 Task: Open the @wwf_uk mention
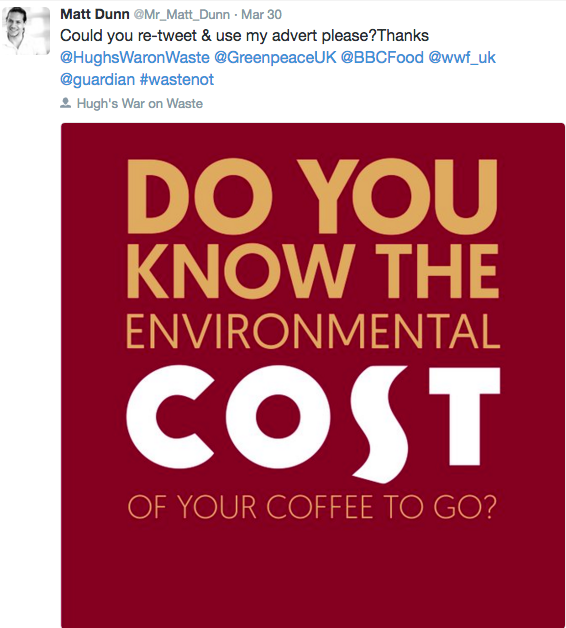click(462, 57)
